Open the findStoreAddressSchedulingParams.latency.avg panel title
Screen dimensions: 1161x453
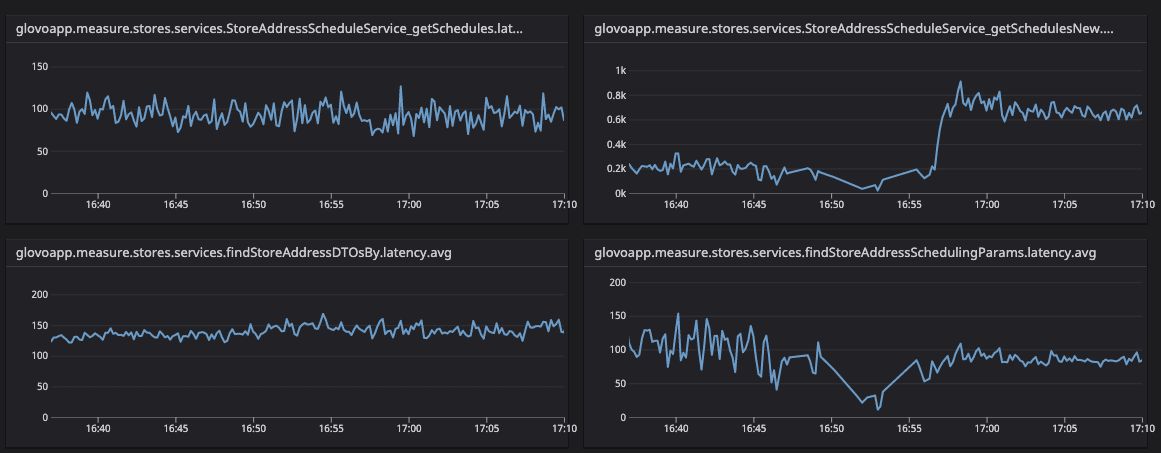pyautogui.click(x=845, y=253)
